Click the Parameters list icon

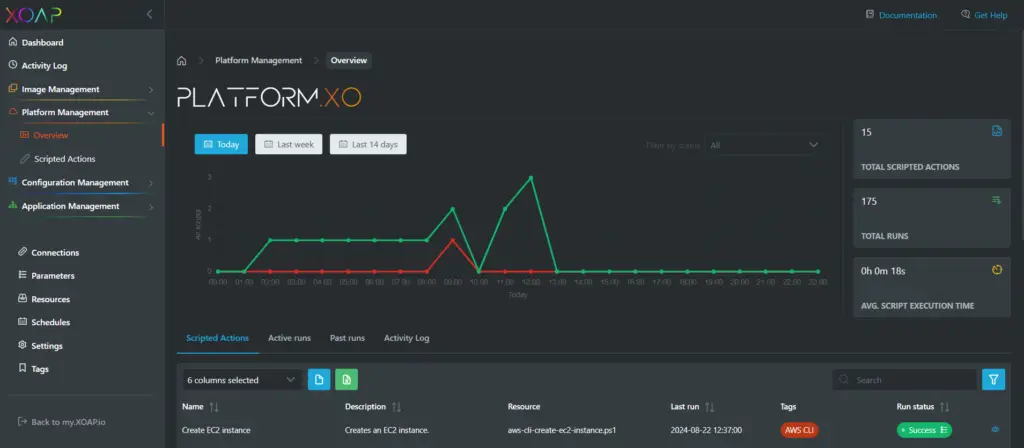coord(22,276)
